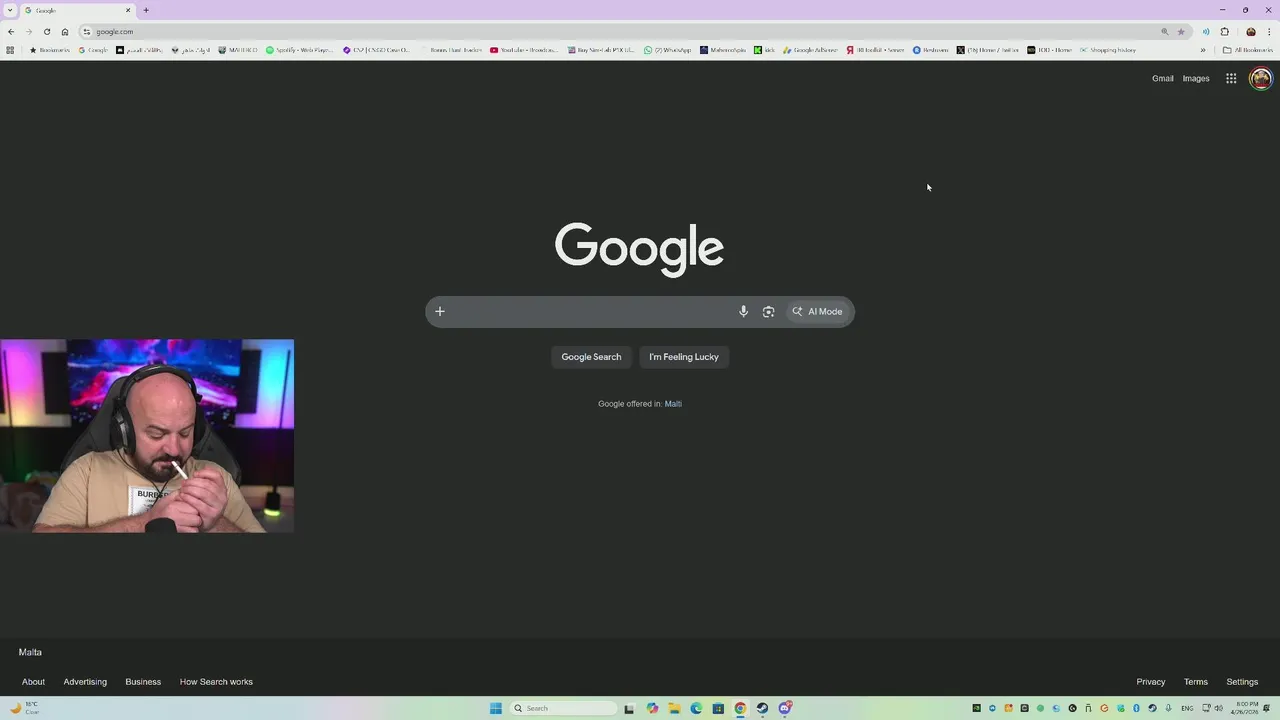
Task: Expand the hidden bookmarks overflow chevron
Action: point(1203,50)
